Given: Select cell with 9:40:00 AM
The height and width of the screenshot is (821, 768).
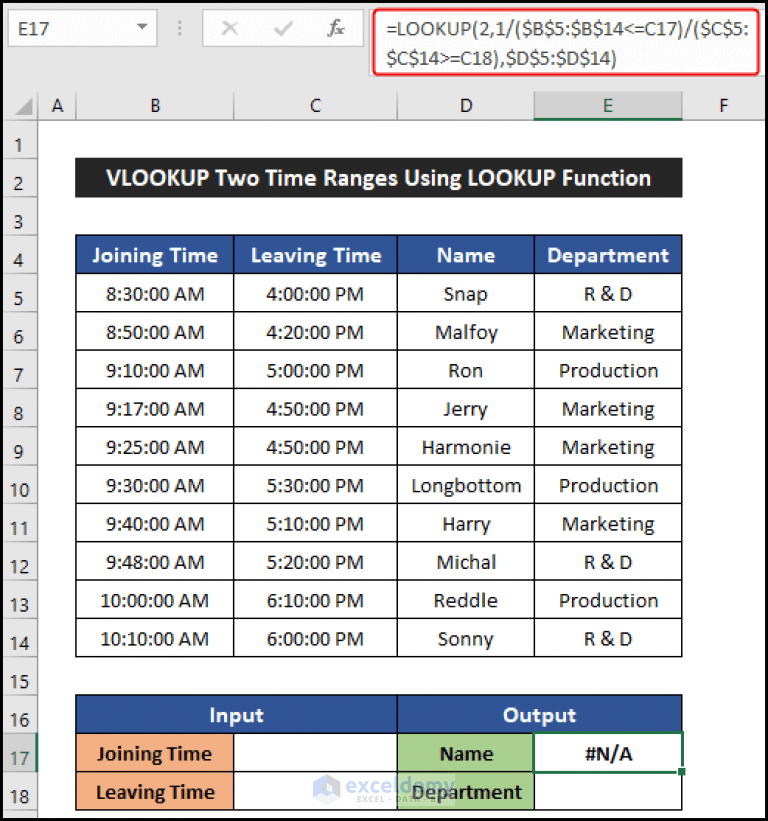Looking at the screenshot, I should pyautogui.click(x=155, y=524).
